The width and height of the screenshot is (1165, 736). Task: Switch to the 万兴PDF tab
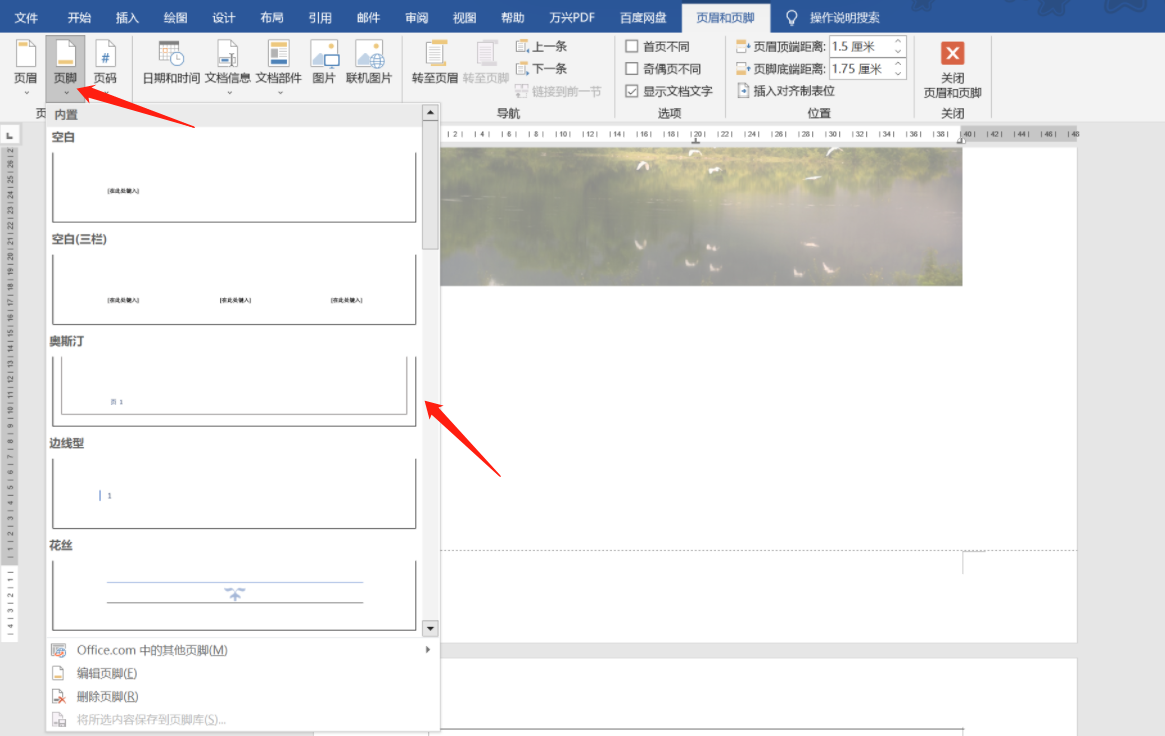point(572,17)
